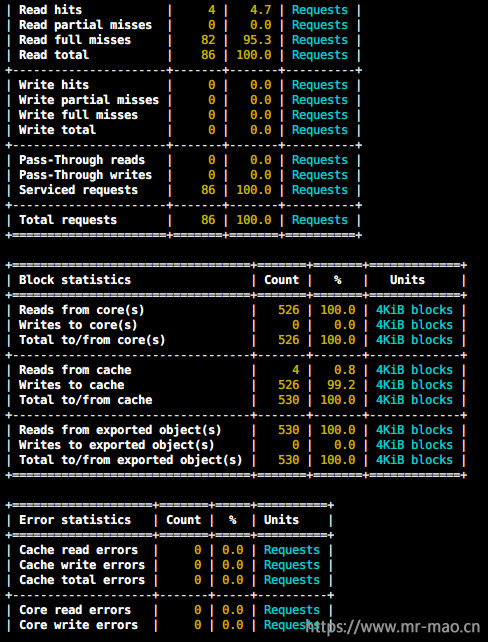Click the "Block statistics" table header
The height and width of the screenshot is (642, 488).
[x=75, y=280]
